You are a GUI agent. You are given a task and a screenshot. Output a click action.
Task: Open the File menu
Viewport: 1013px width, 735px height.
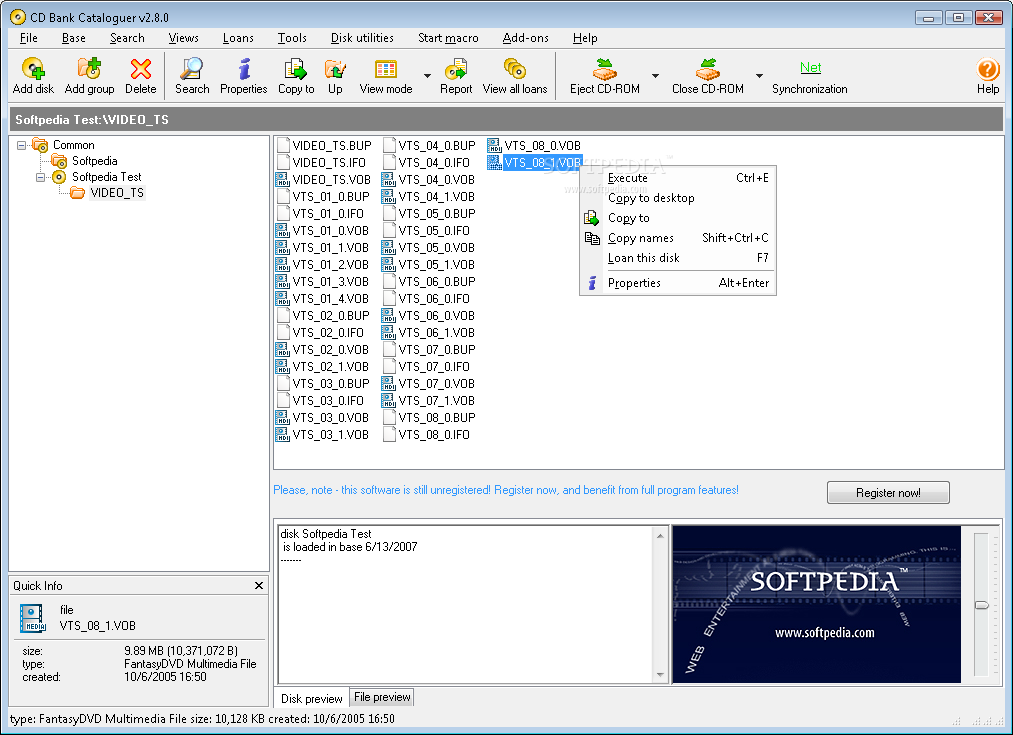tap(28, 38)
